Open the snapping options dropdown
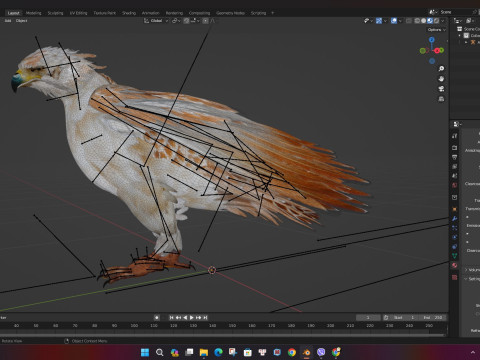Viewport: 480px width, 360px height. tap(195, 21)
